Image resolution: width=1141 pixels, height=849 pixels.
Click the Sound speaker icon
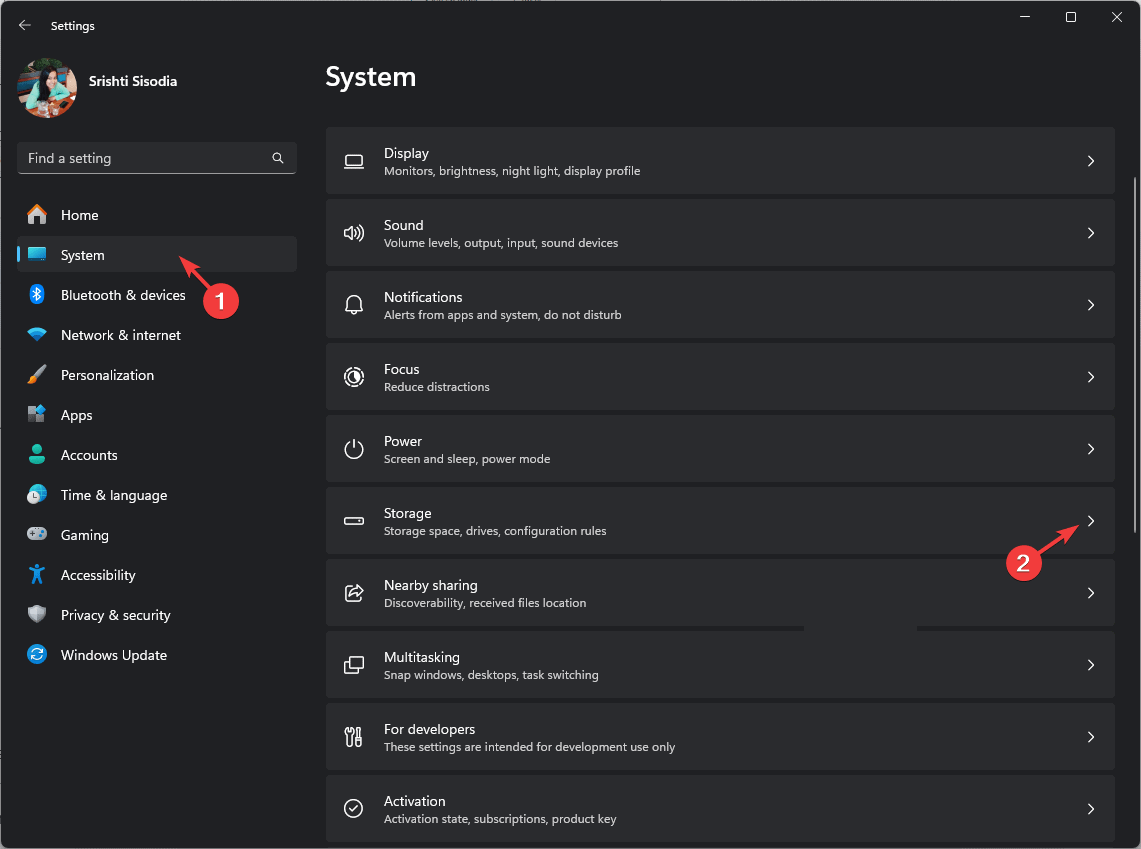tap(354, 233)
